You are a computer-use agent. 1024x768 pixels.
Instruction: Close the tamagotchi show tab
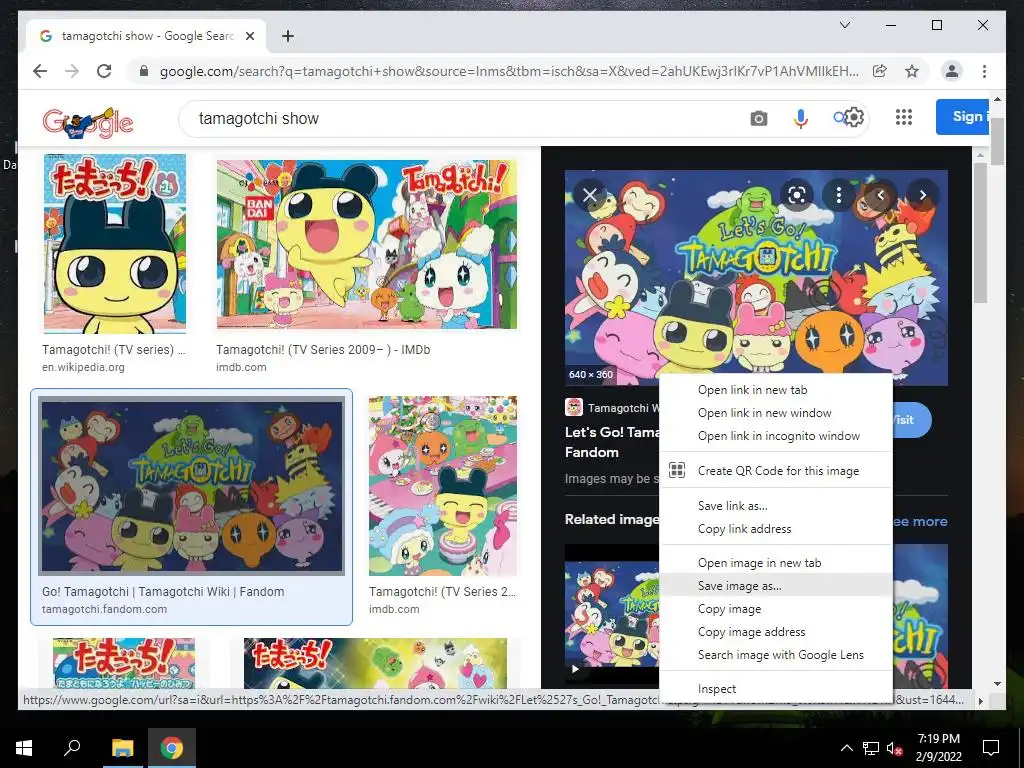(x=249, y=36)
